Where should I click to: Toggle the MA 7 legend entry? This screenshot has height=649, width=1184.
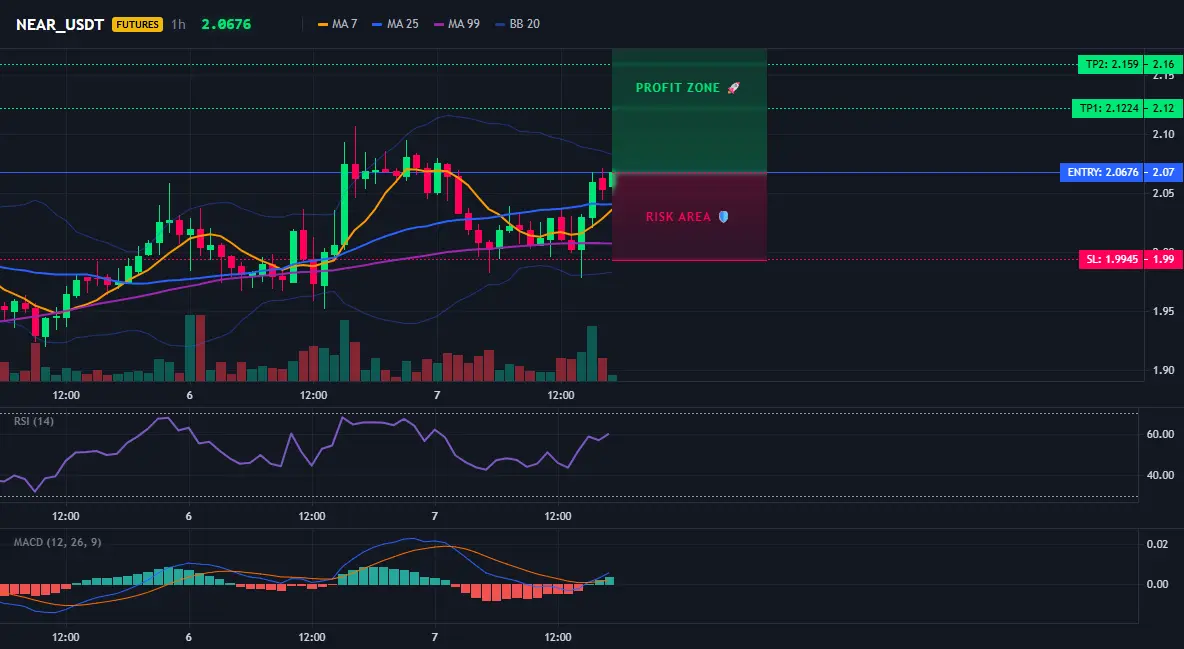click(x=338, y=24)
